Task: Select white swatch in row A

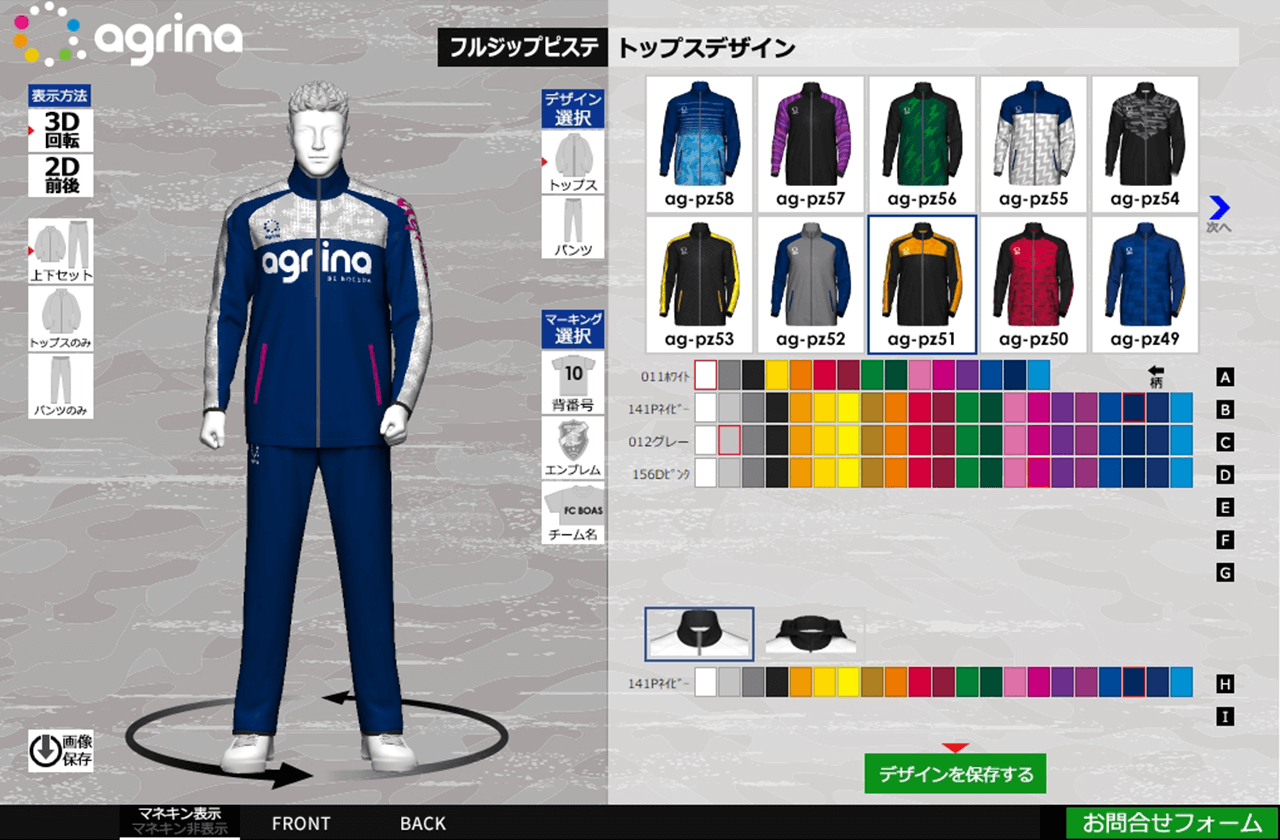Action: (706, 375)
